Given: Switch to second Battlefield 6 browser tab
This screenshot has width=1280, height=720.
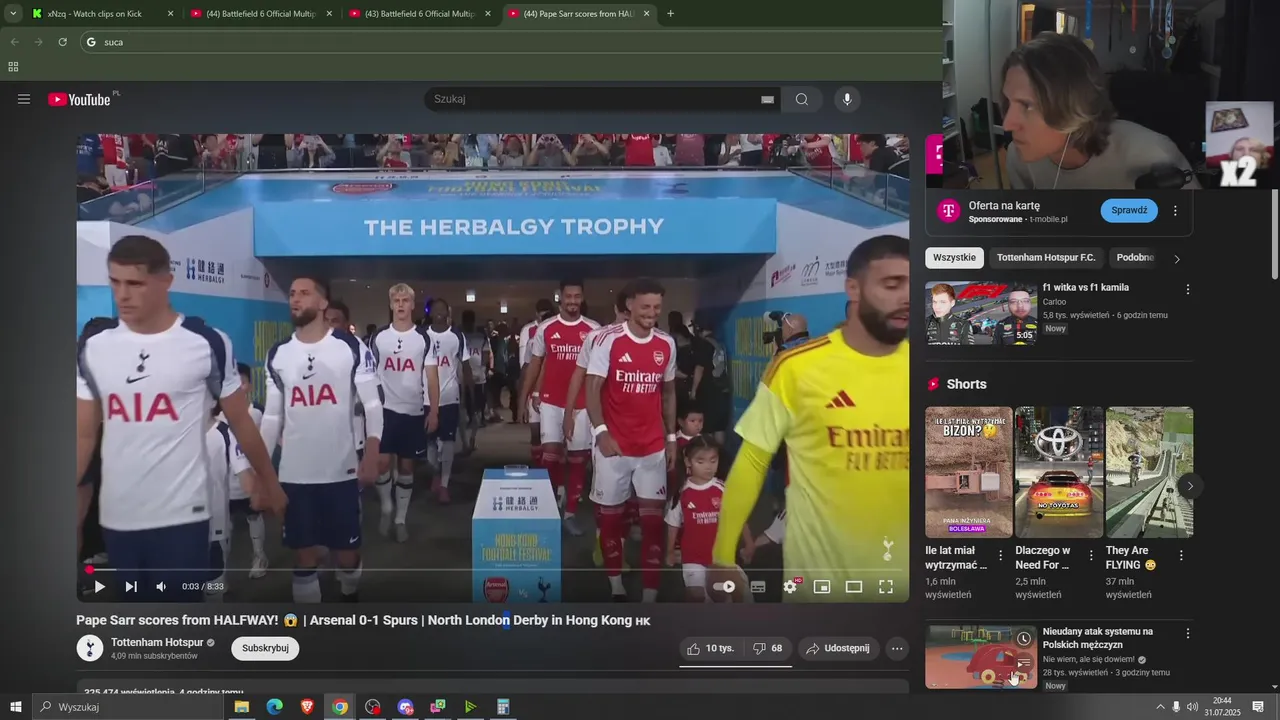Looking at the screenshot, I should 420,14.
